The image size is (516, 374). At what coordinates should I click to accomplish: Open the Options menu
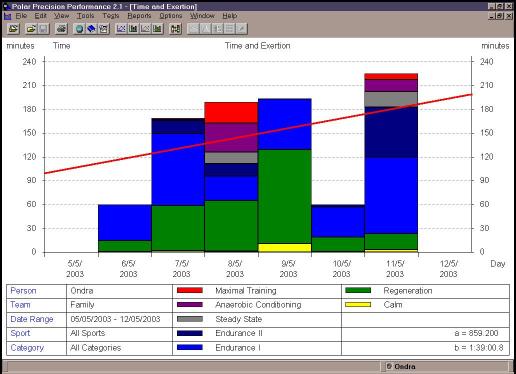click(171, 16)
